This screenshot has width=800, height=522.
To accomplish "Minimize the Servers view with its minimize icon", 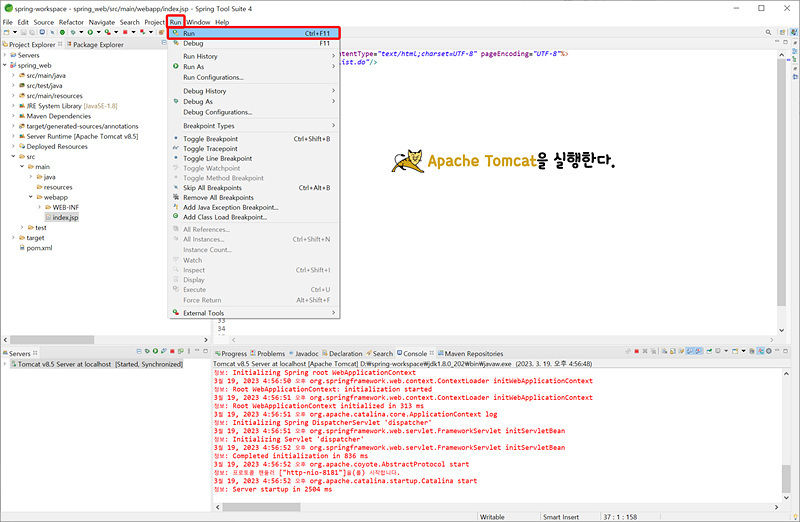I will (x=197, y=350).
